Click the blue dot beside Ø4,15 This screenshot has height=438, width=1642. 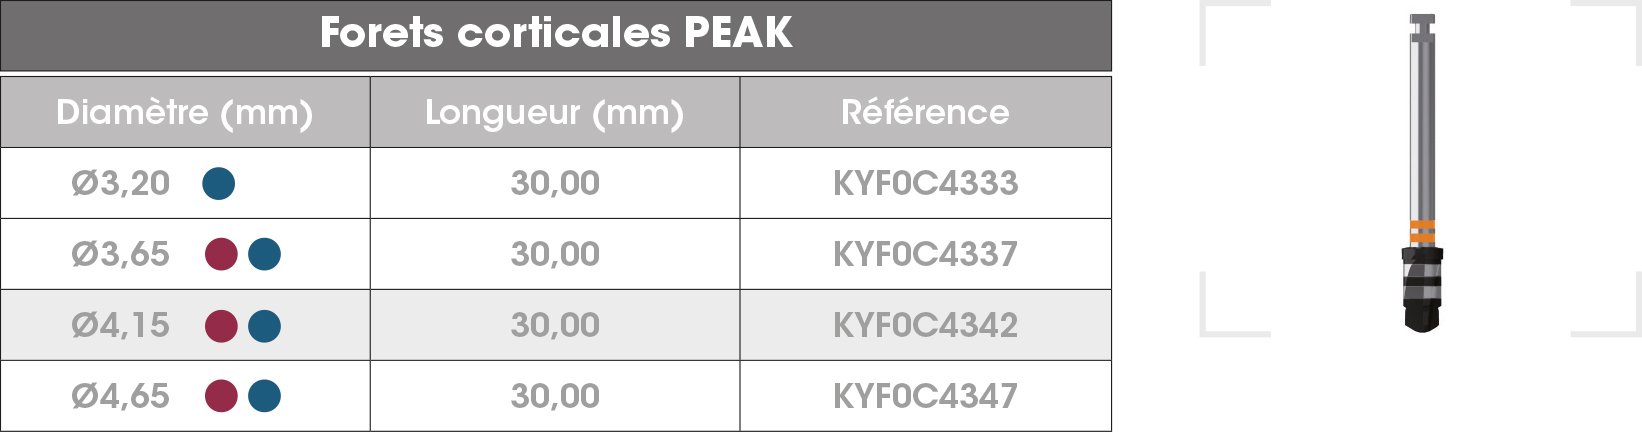(264, 326)
